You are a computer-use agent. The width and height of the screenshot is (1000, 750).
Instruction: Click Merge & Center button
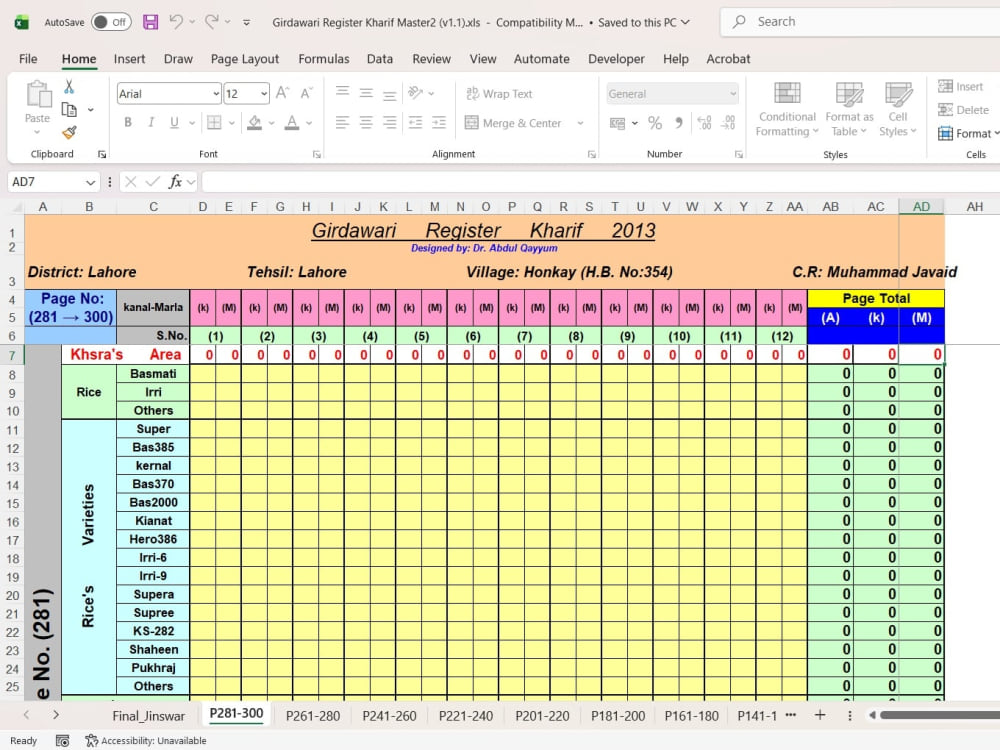pos(514,123)
